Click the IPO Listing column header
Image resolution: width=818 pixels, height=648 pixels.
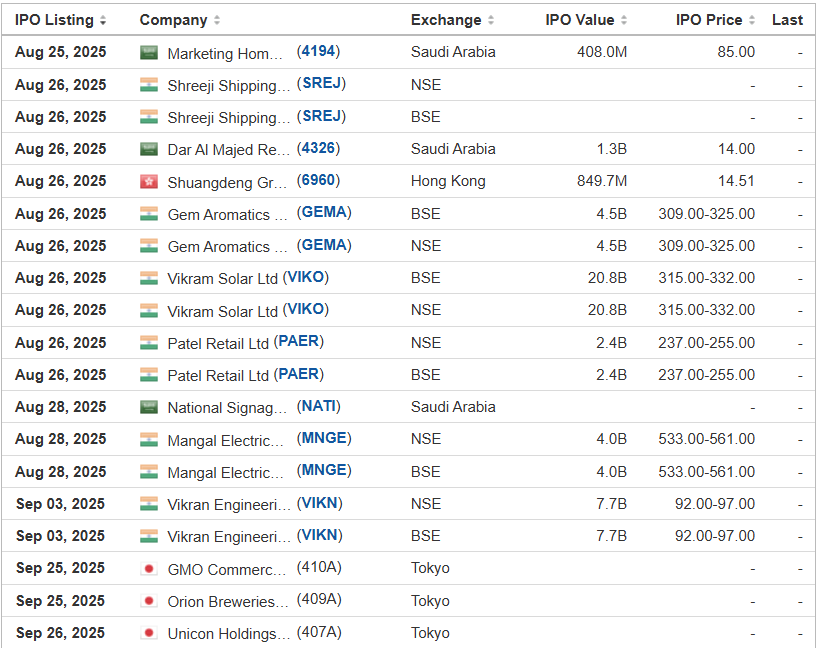[x=54, y=20]
